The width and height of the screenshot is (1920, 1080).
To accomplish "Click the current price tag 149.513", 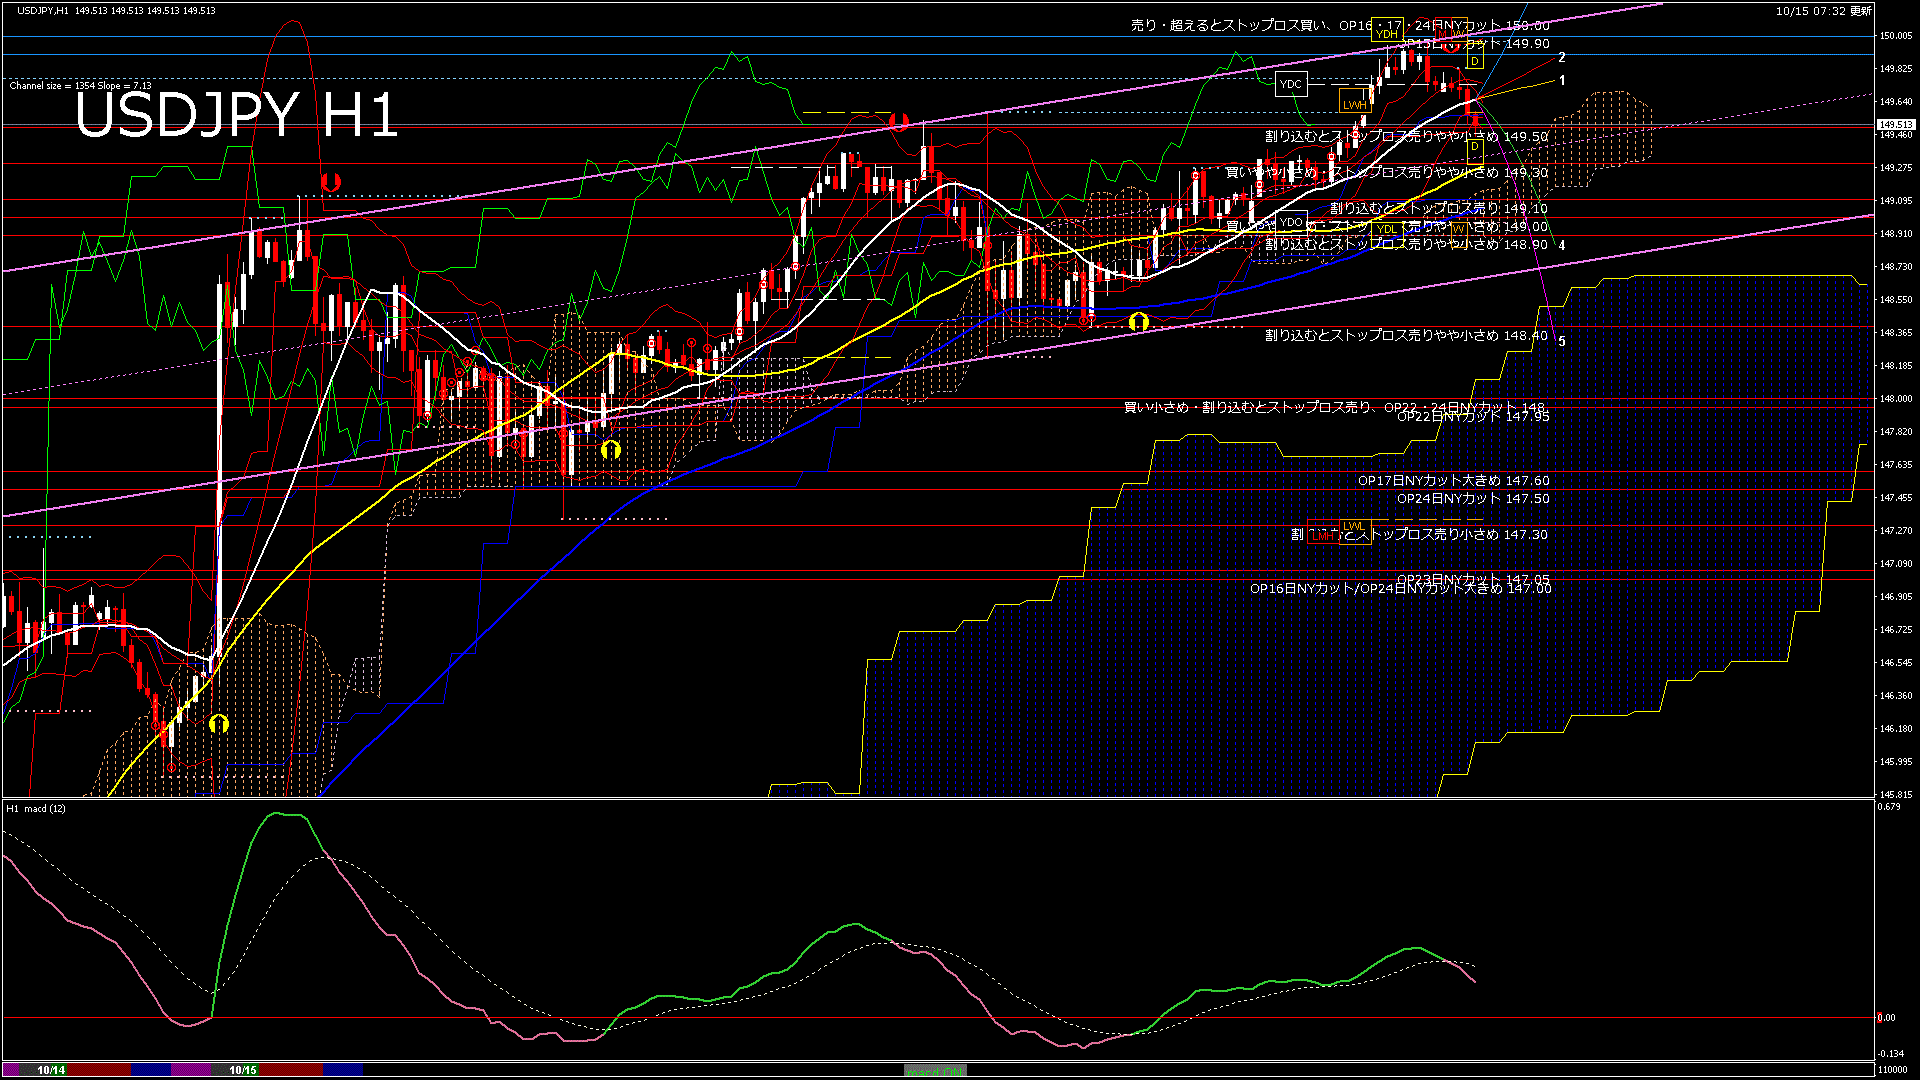I will [x=1894, y=125].
